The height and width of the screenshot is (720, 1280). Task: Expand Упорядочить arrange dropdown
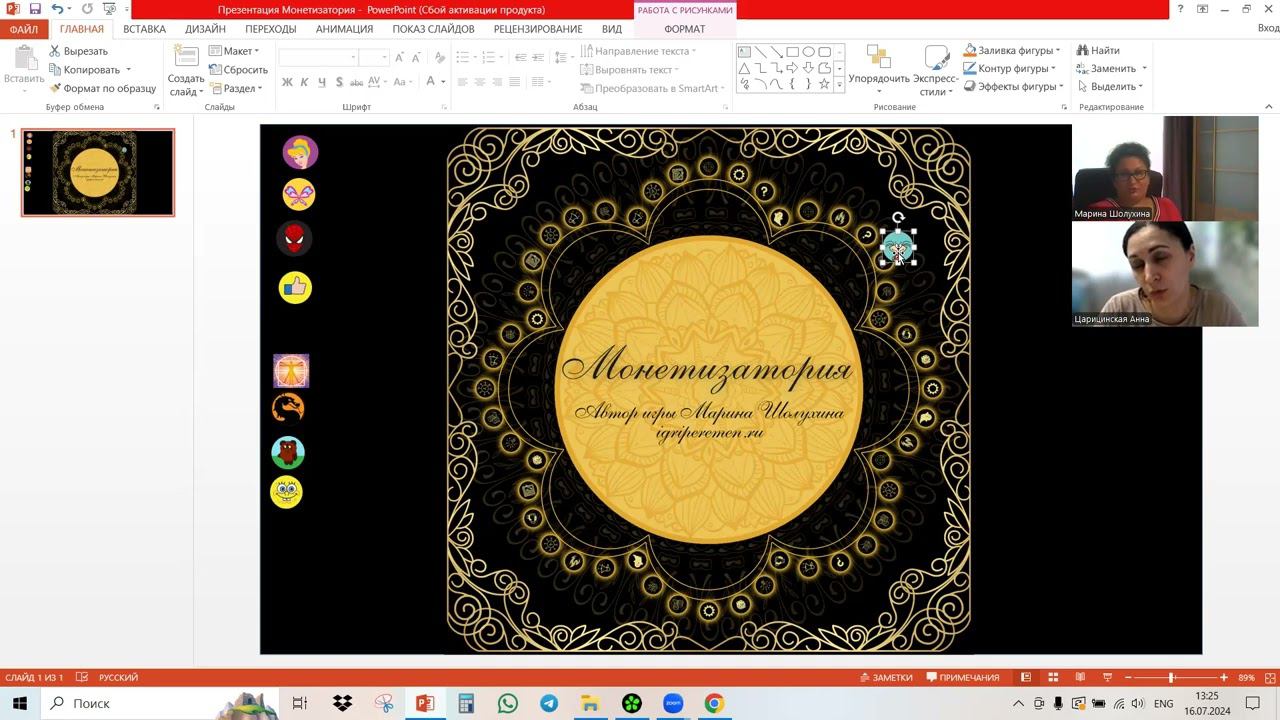[879, 70]
